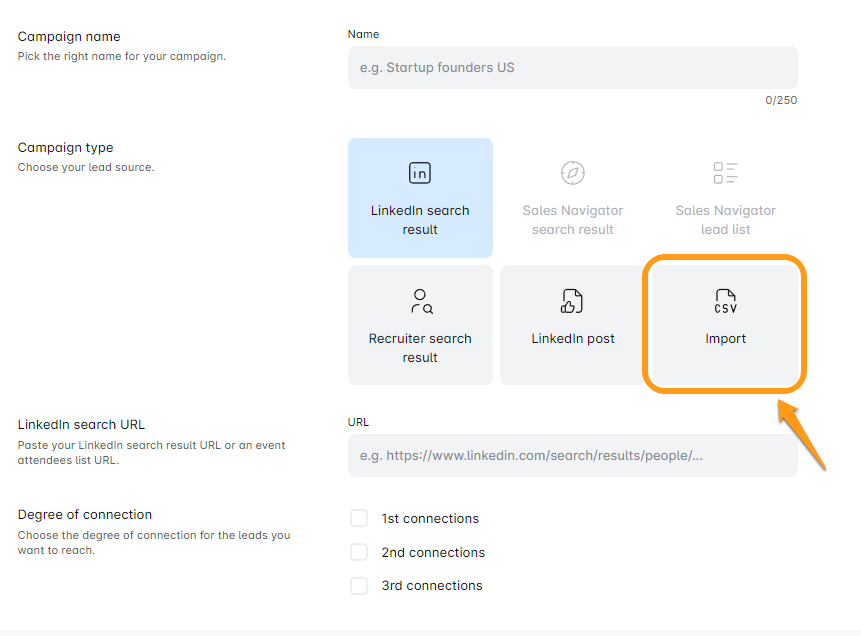Select the "Recruiter search result" label
Image resolution: width=861 pixels, height=636 pixels.
(420, 348)
